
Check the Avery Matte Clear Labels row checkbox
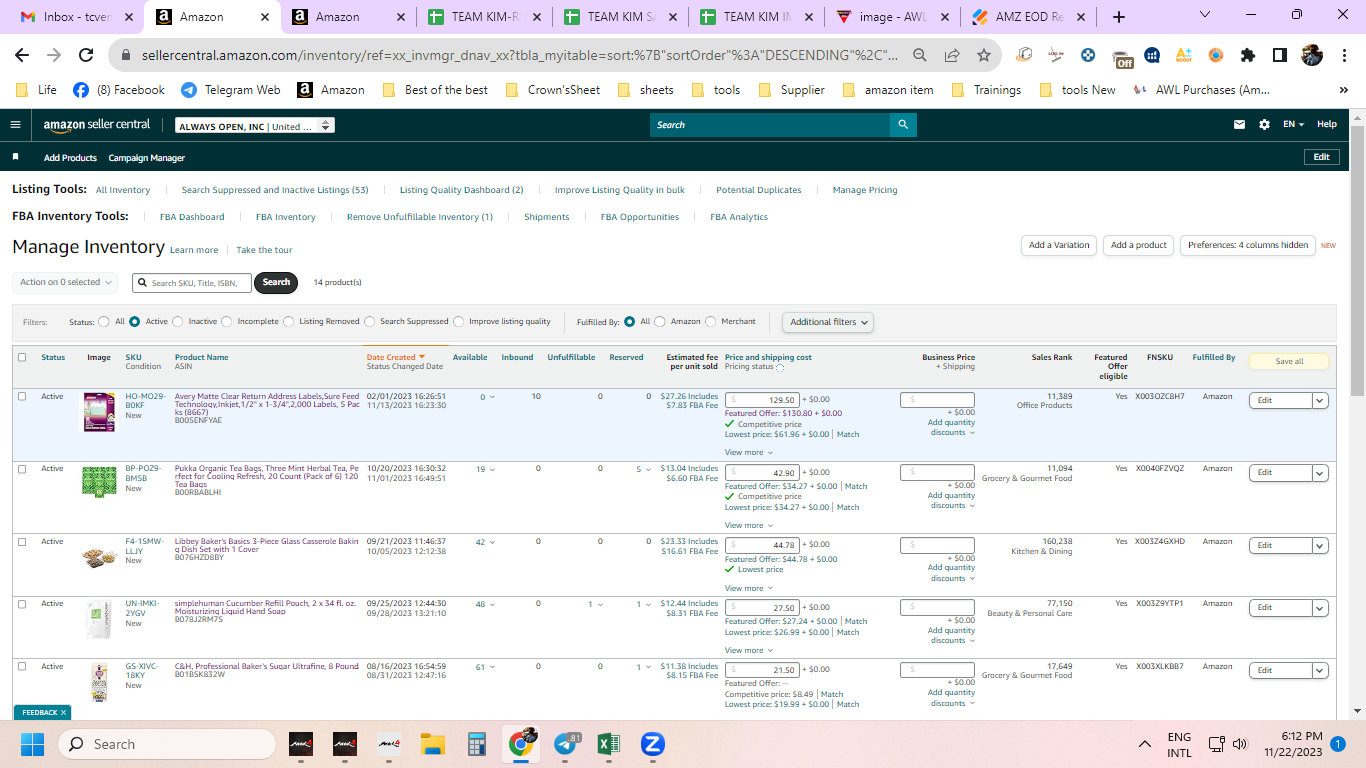point(22,396)
